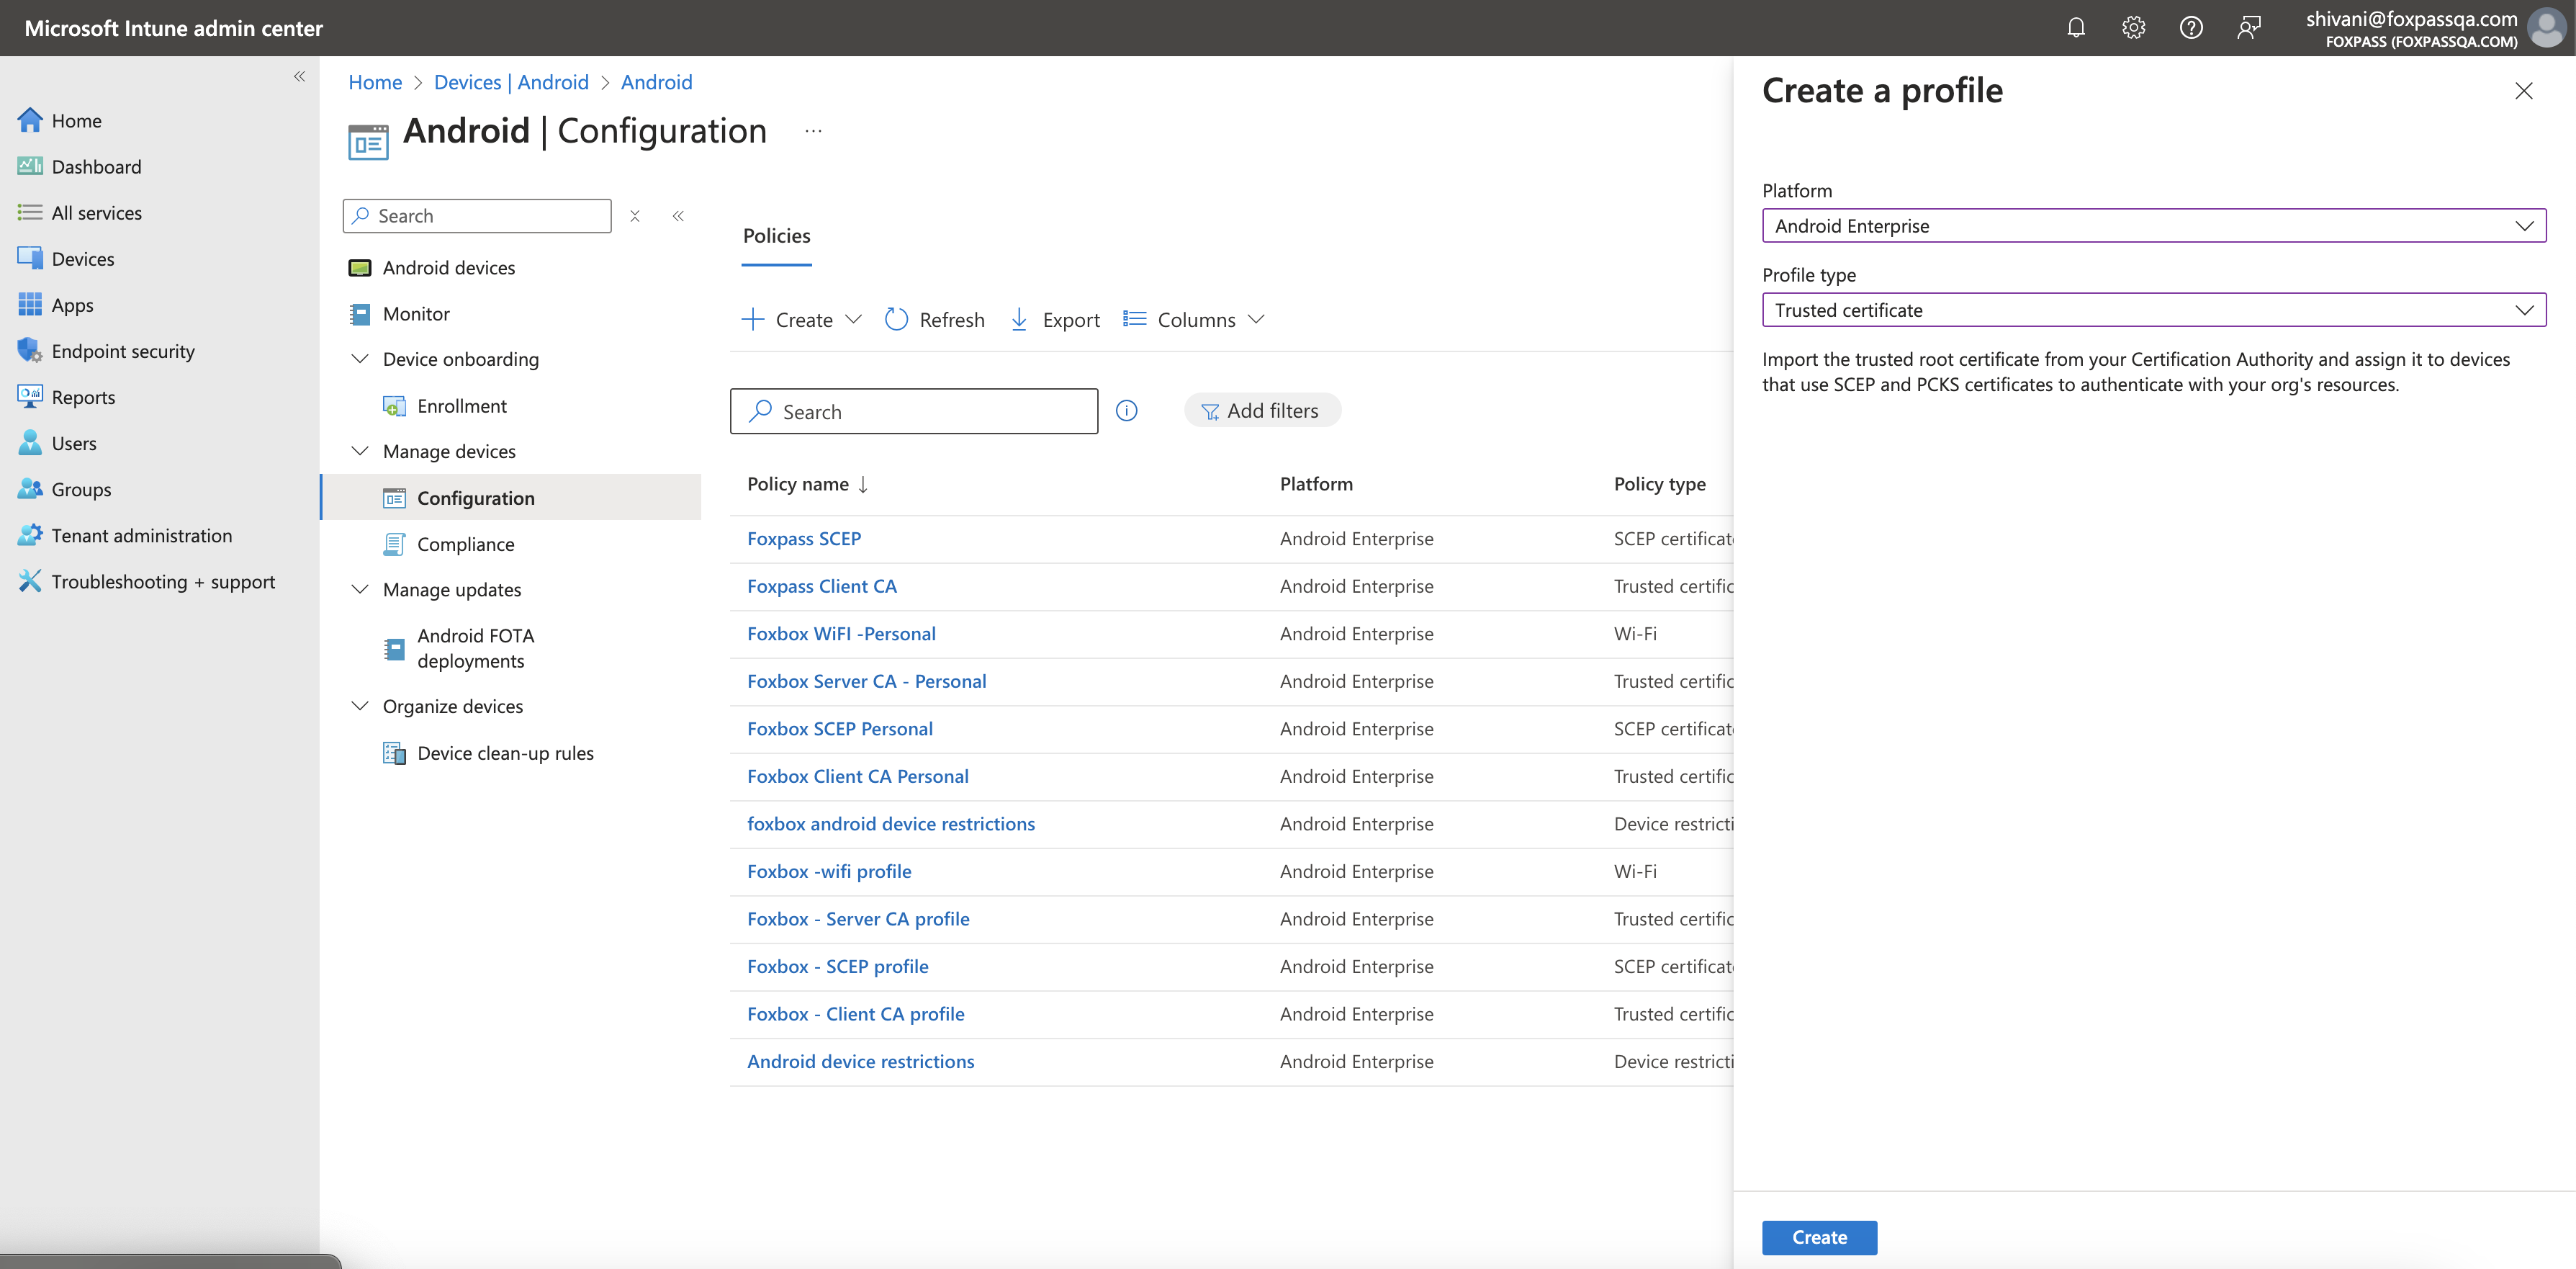2576x1269 pixels.
Task: Click the Users person icon
Action: tap(30, 442)
